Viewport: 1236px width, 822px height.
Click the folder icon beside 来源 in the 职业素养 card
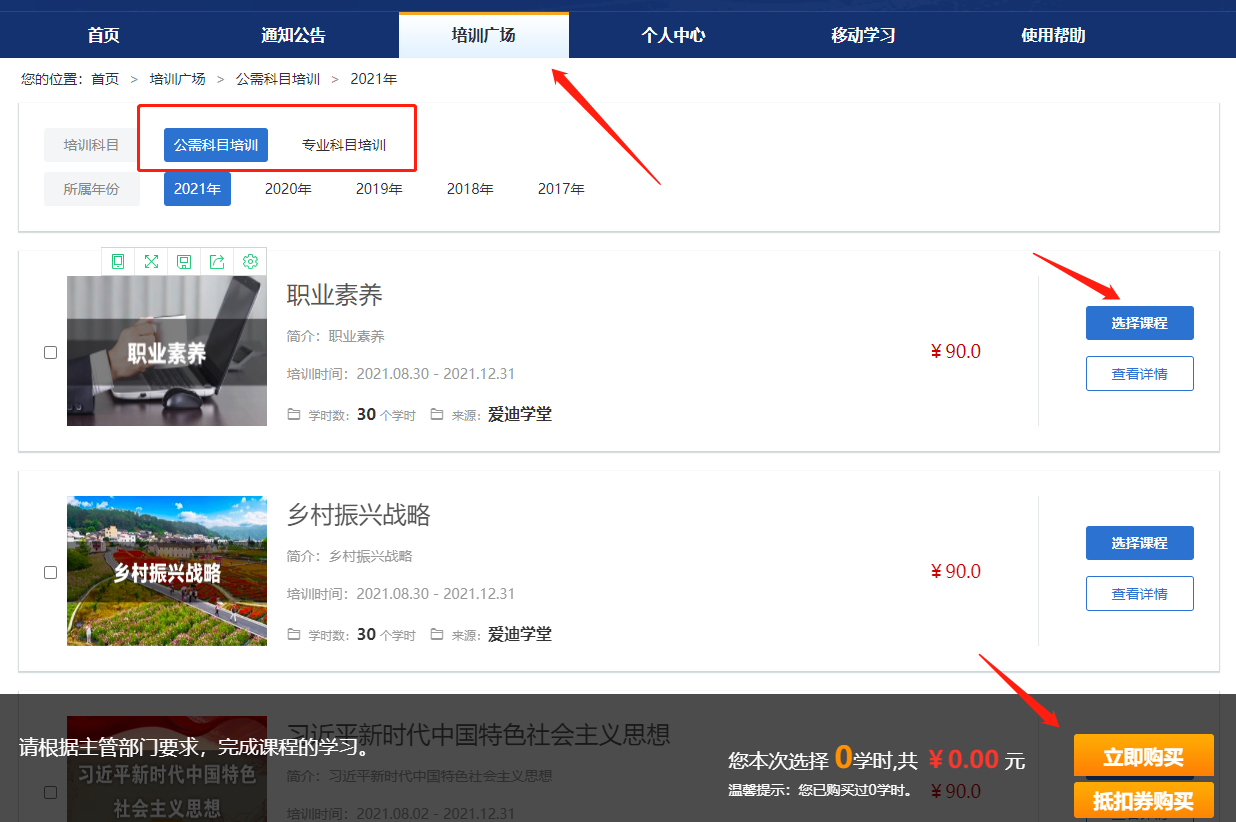tap(437, 414)
